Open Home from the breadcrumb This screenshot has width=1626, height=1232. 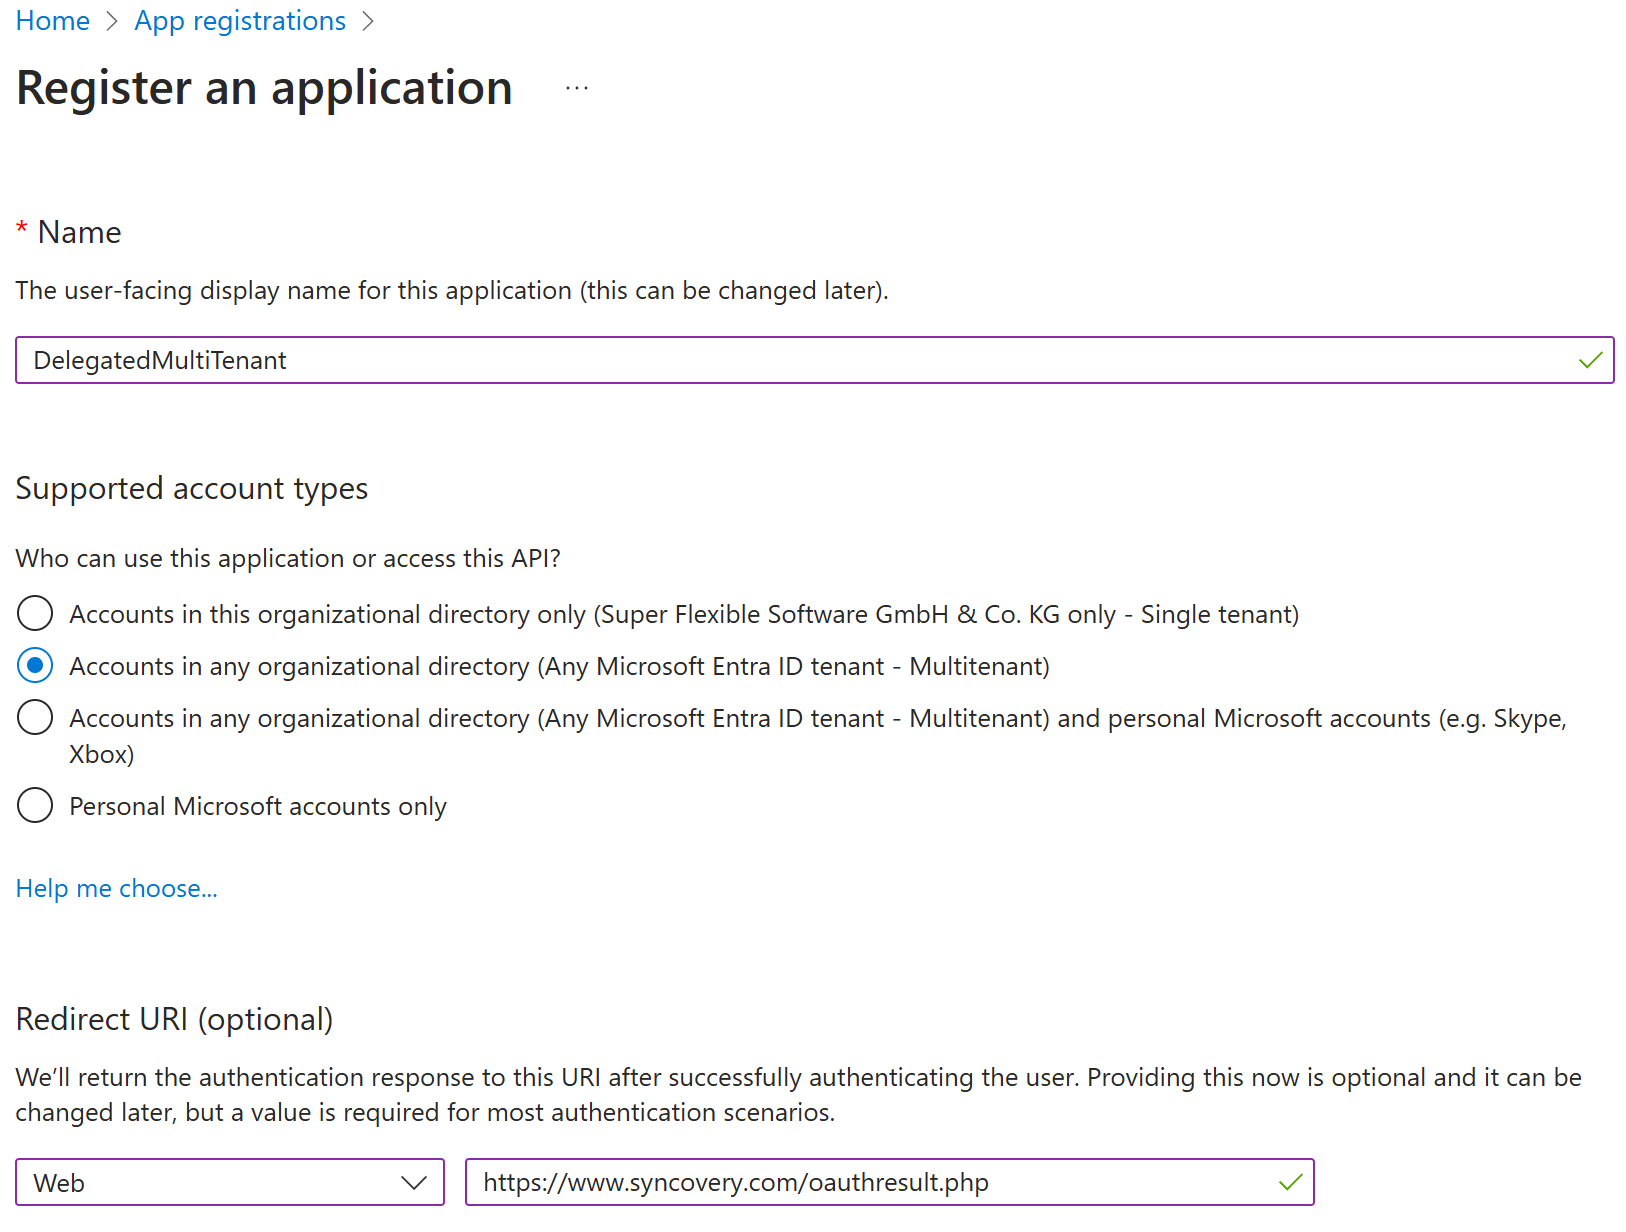(x=52, y=20)
